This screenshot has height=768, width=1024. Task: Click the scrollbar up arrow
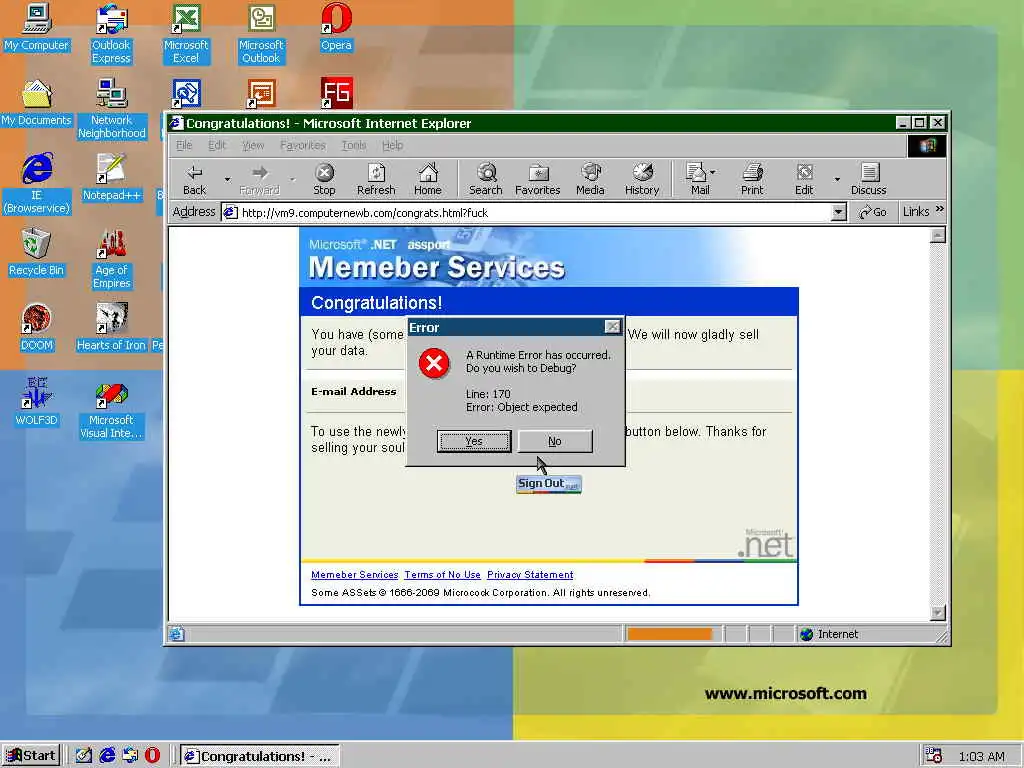click(938, 235)
